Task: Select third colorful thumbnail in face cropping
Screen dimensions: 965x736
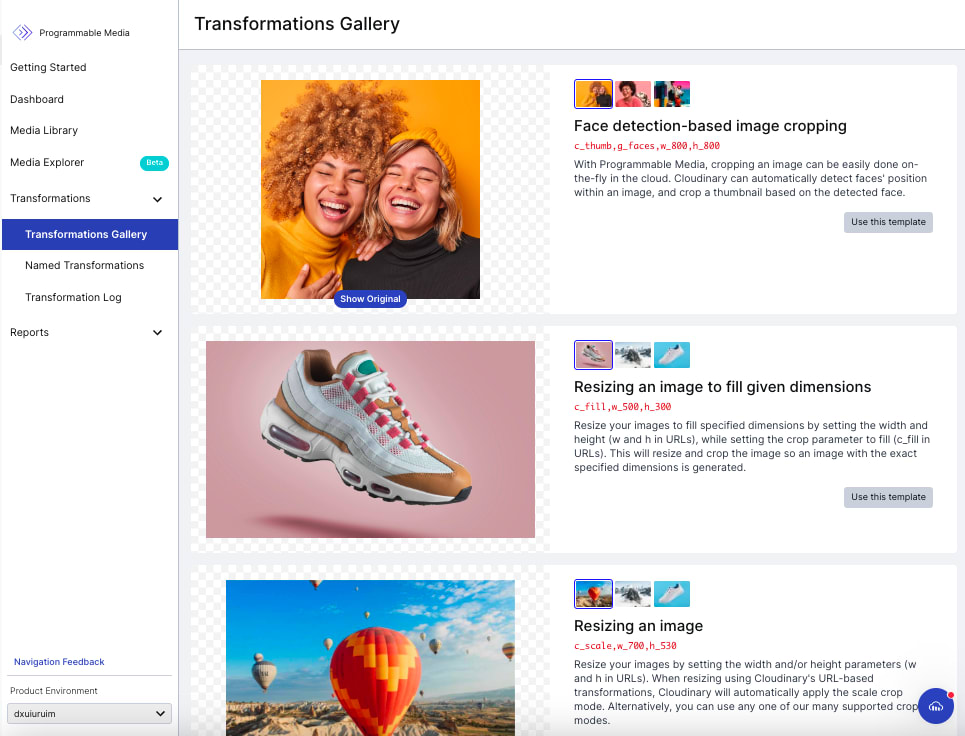Action: click(671, 94)
